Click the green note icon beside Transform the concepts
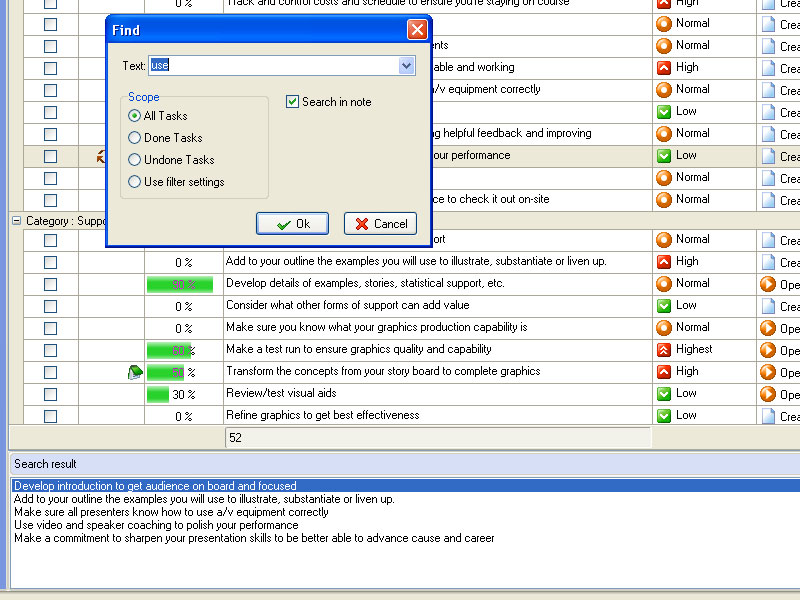The image size is (800, 600). (135, 372)
